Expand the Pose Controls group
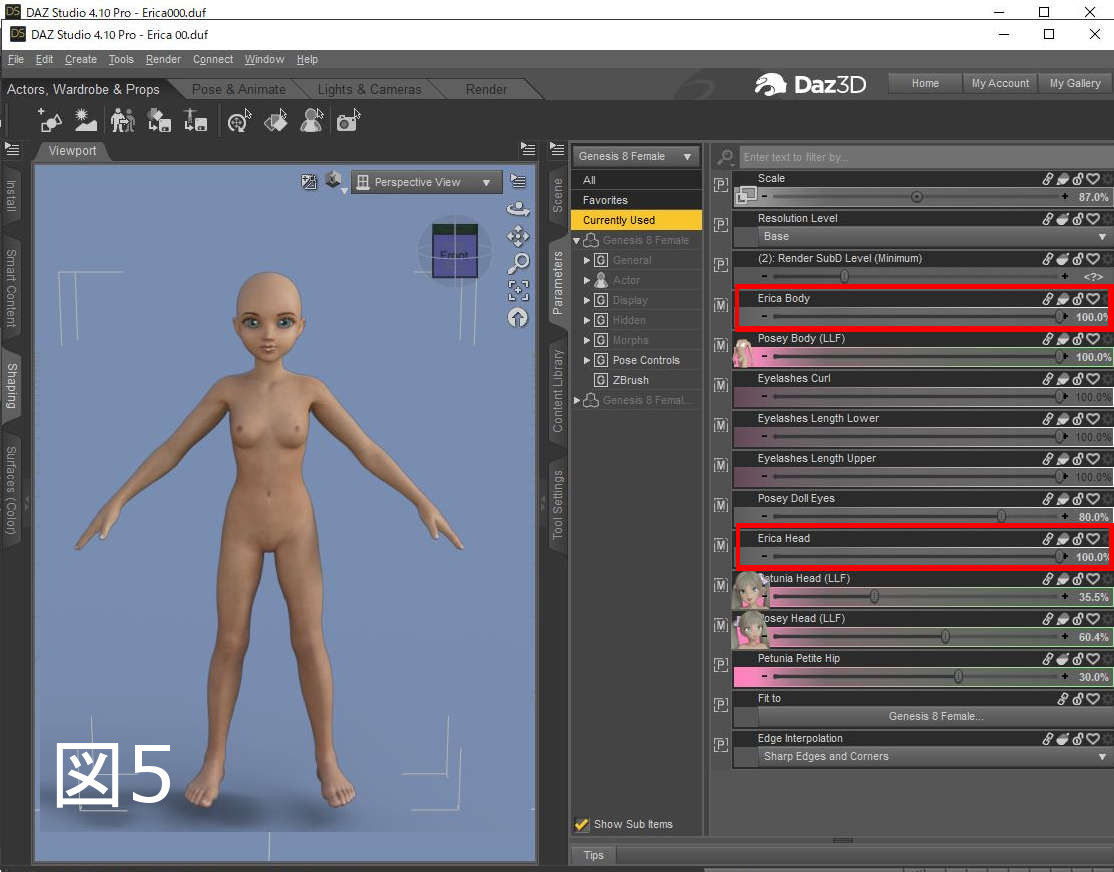 point(587,360)
